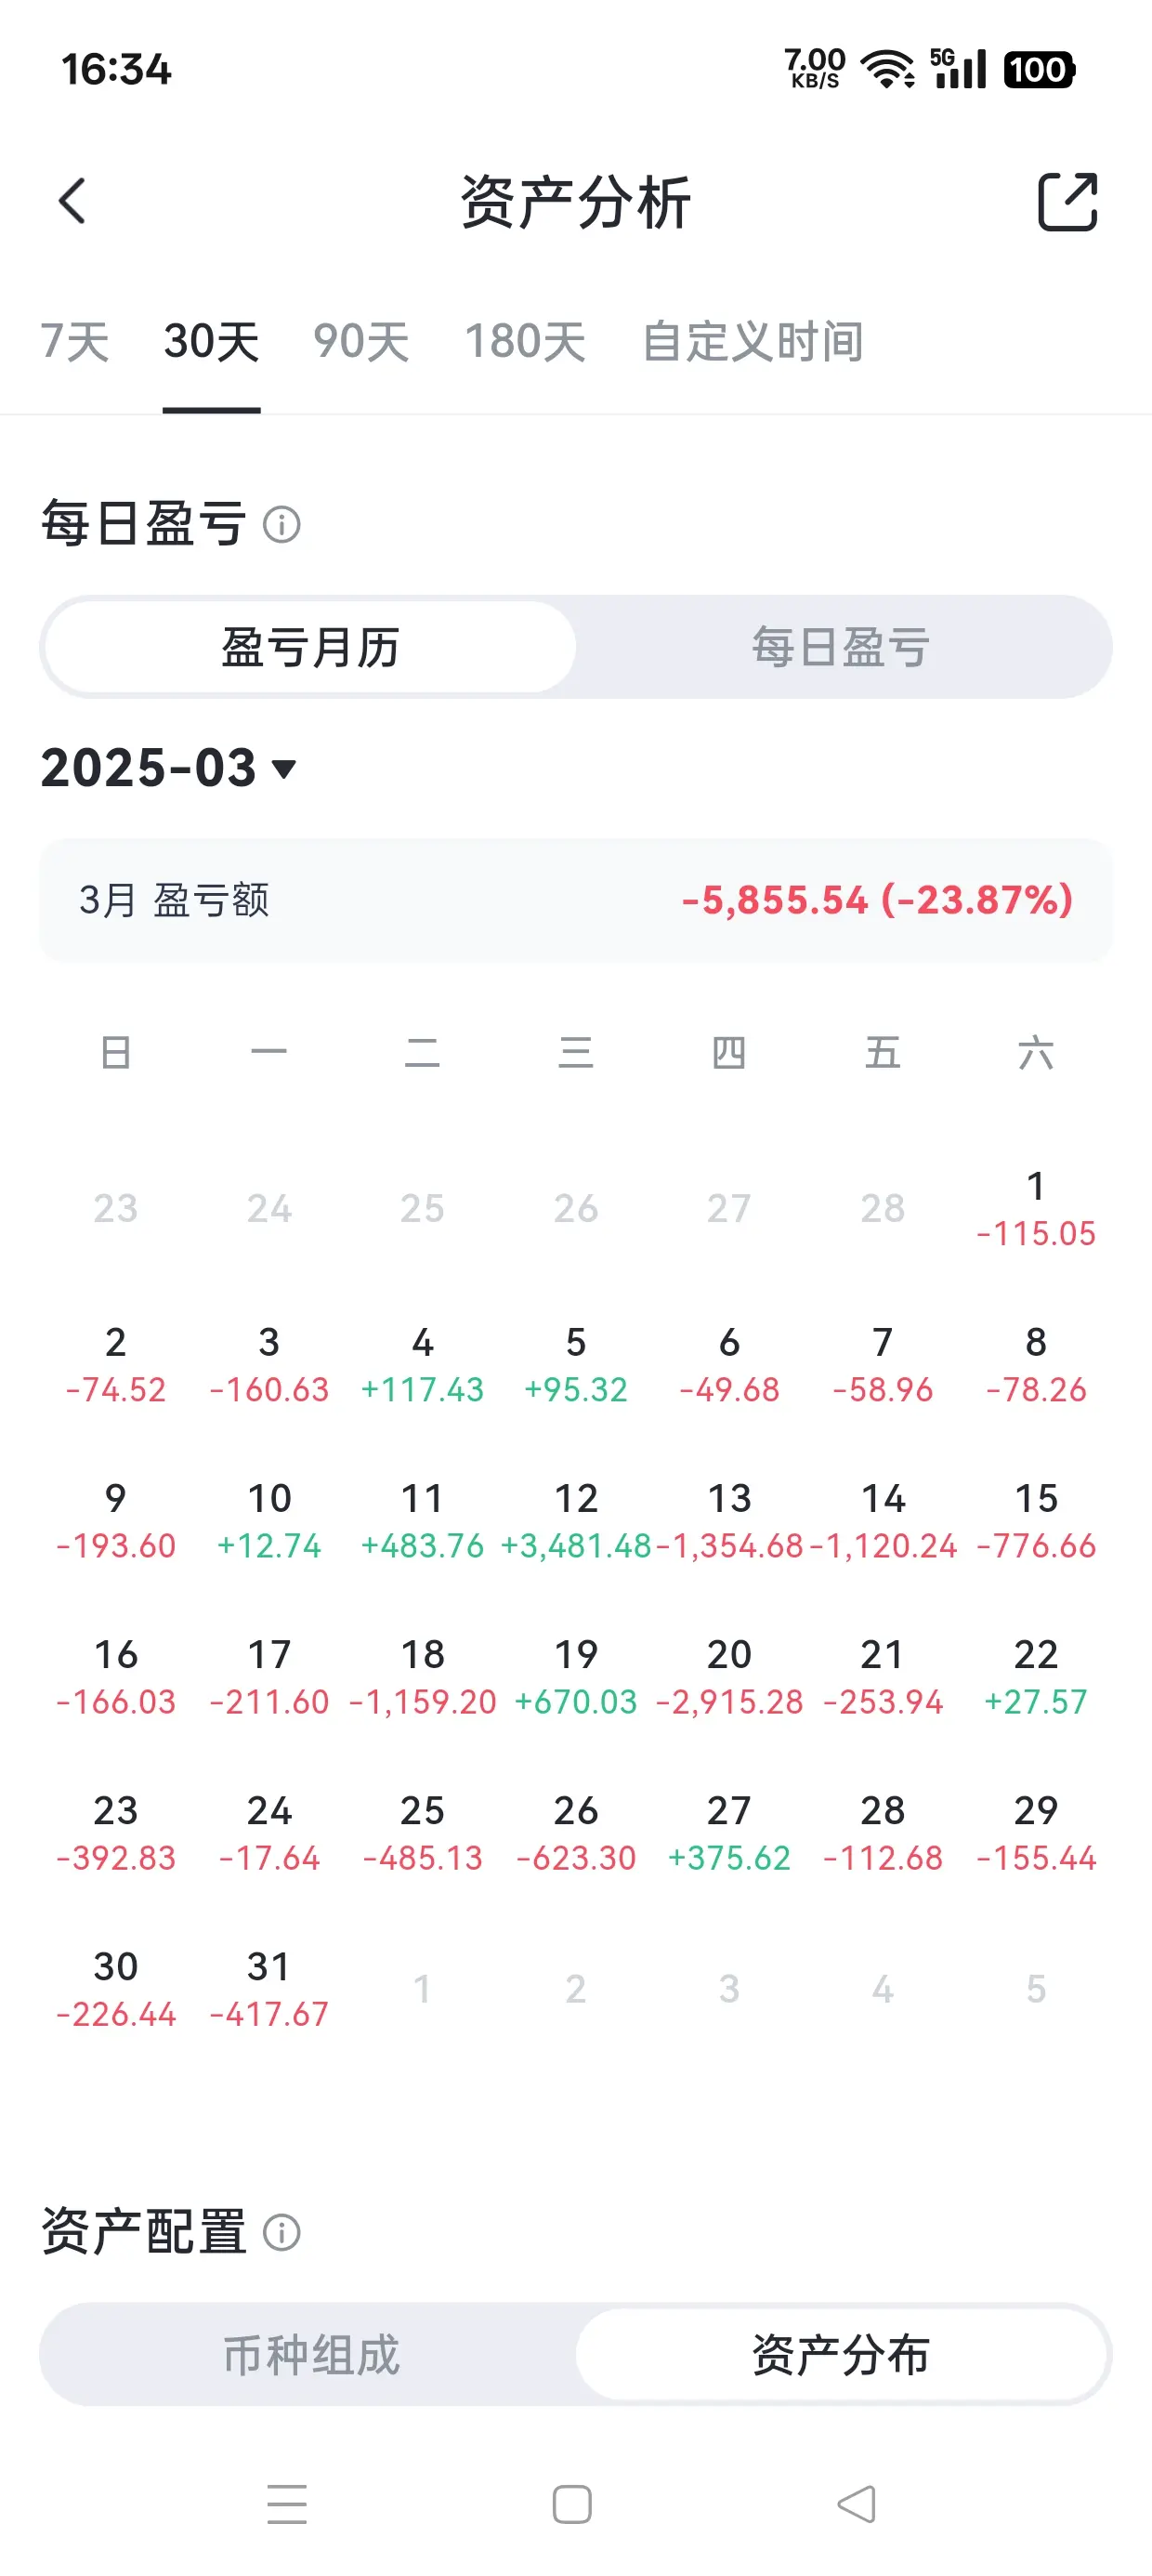This screenshot has height=2576, width=1152.
Task: Tap the back arrow icon
Action: point(72,201)
